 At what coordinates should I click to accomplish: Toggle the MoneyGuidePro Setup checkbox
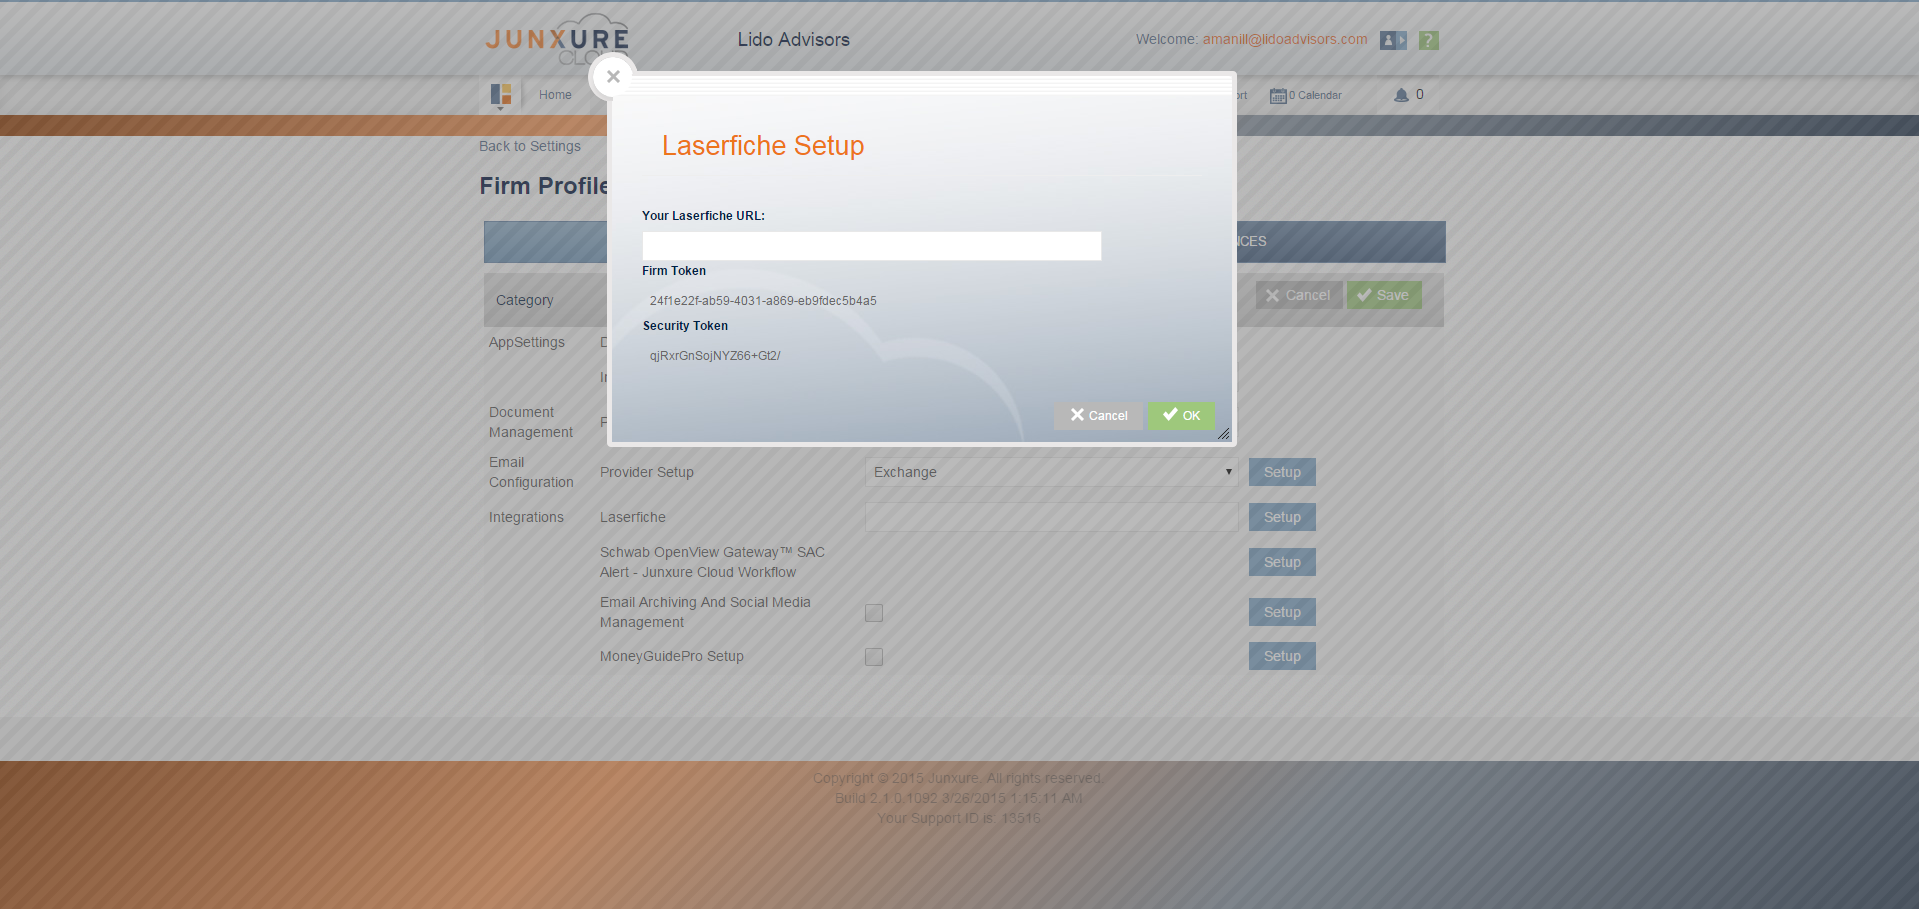point(874,657)
